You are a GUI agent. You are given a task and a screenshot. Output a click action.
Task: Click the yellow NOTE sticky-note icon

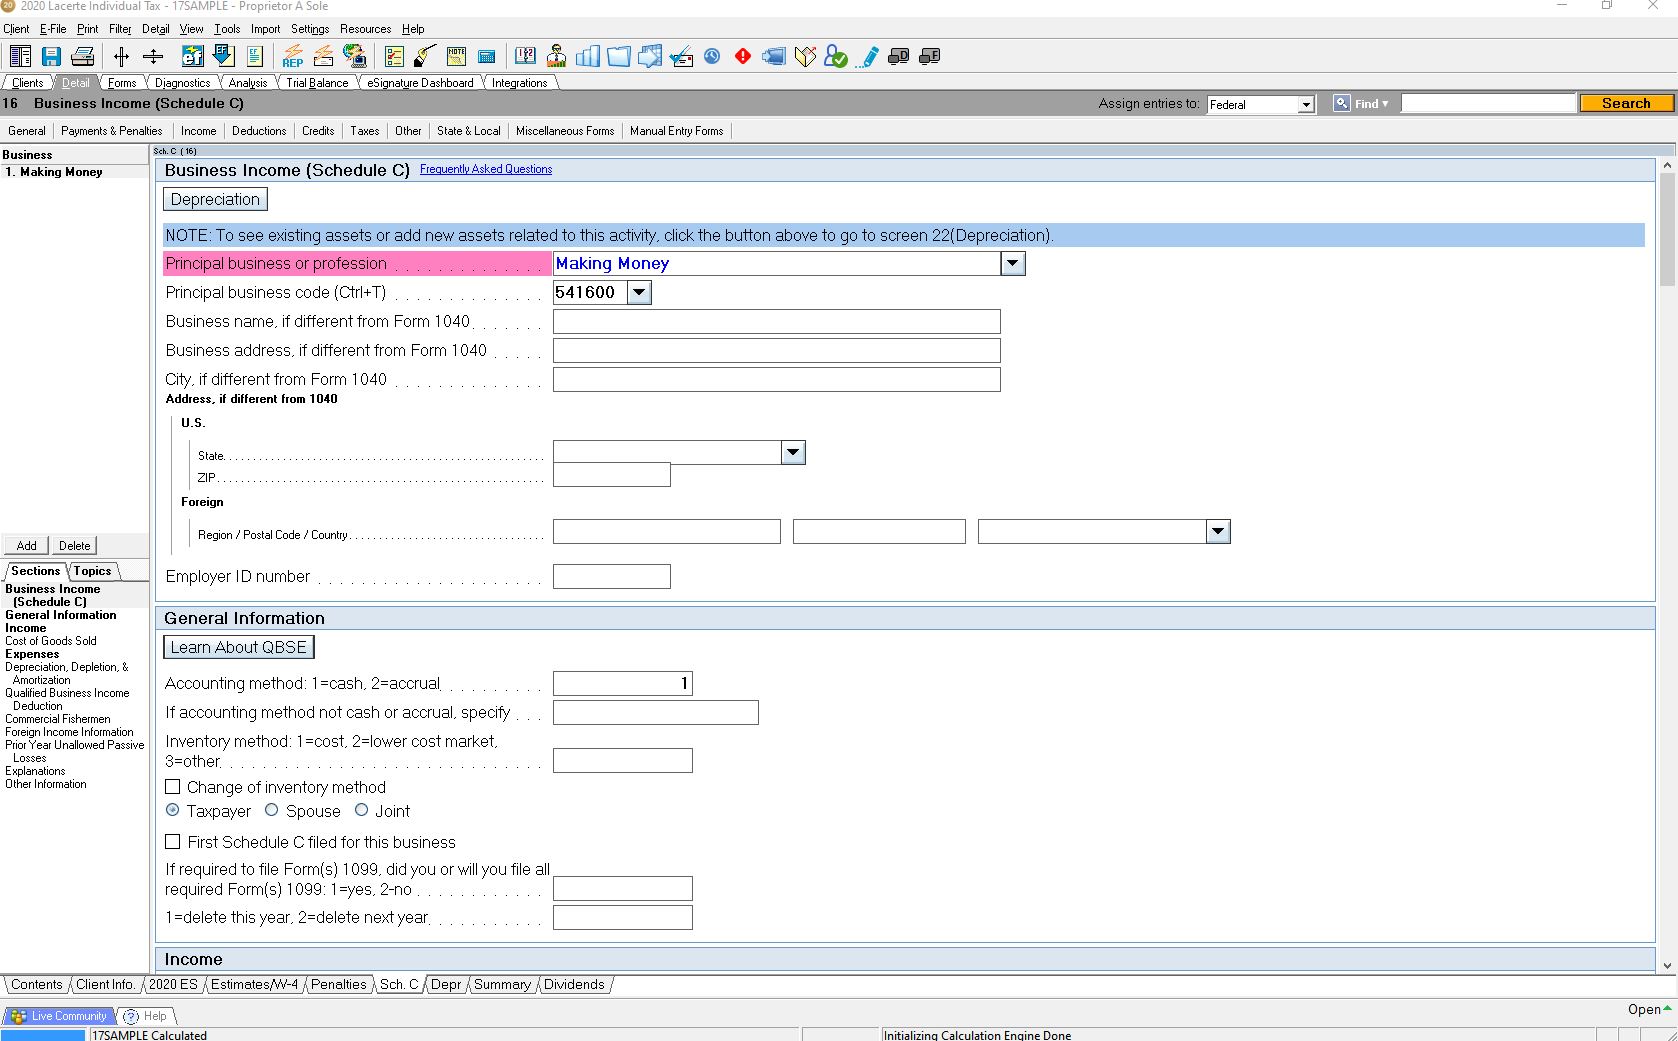point(456,57)
